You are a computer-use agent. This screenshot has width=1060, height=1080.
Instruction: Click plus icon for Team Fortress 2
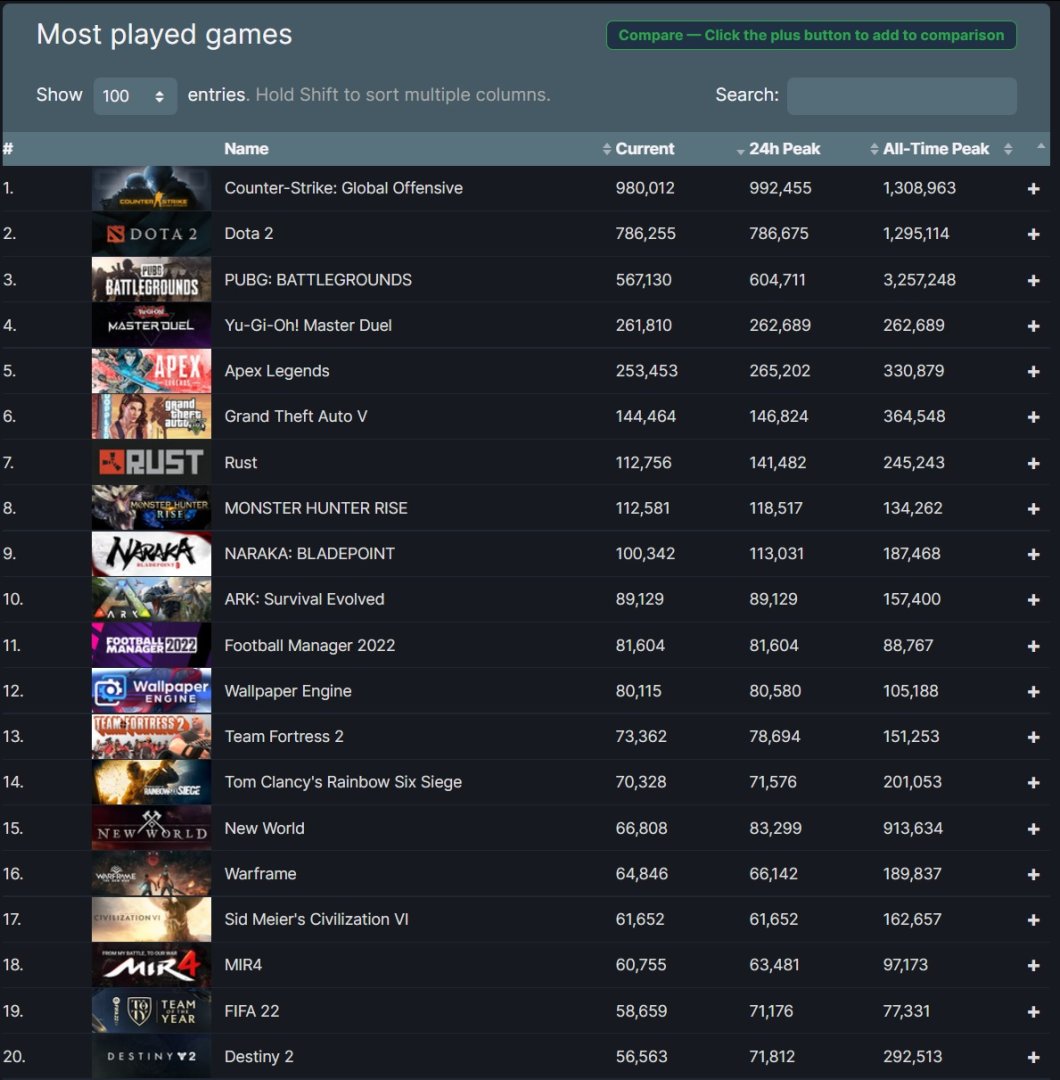pos(1033,737)
